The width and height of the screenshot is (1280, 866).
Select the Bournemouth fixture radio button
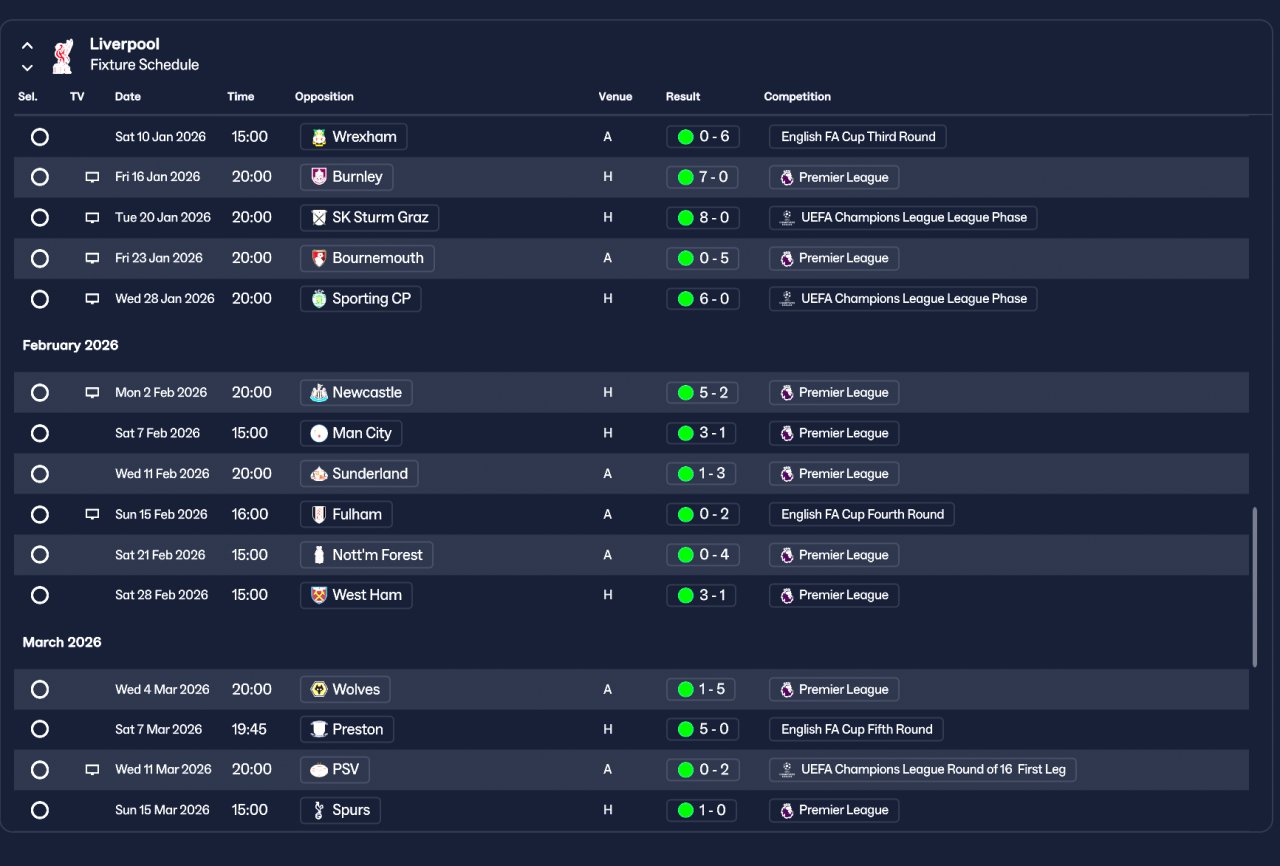pyautogui.click(x=40, y=258)
